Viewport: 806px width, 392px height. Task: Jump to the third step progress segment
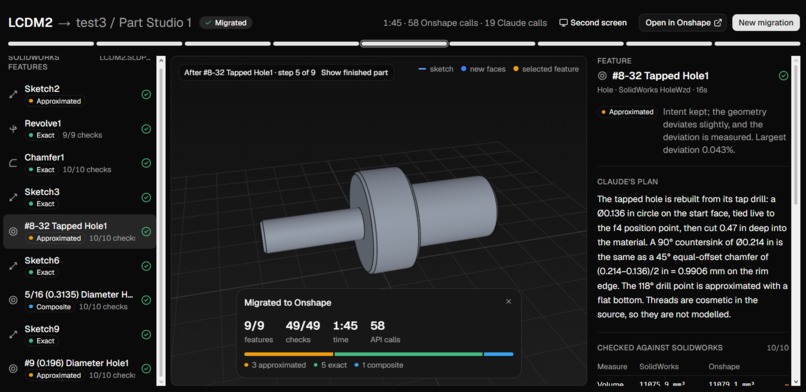228,44
